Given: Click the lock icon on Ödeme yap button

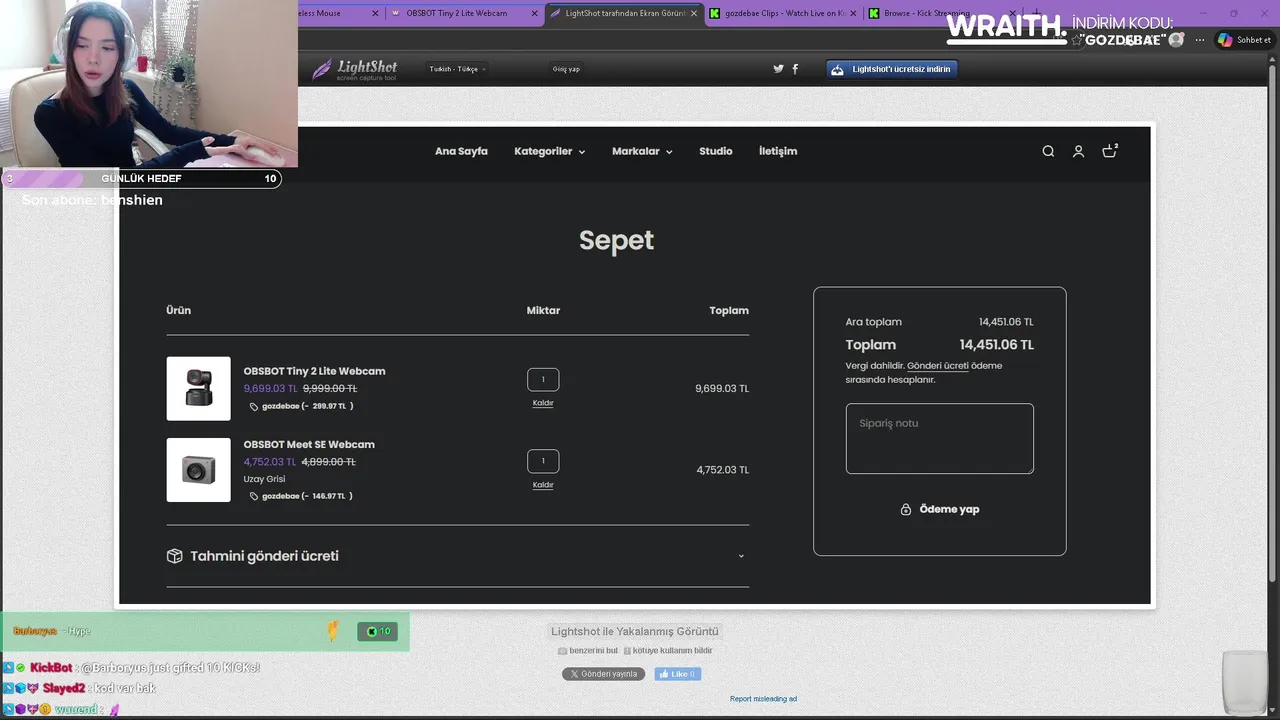Looking at the screenshot, I should [906, 509].
